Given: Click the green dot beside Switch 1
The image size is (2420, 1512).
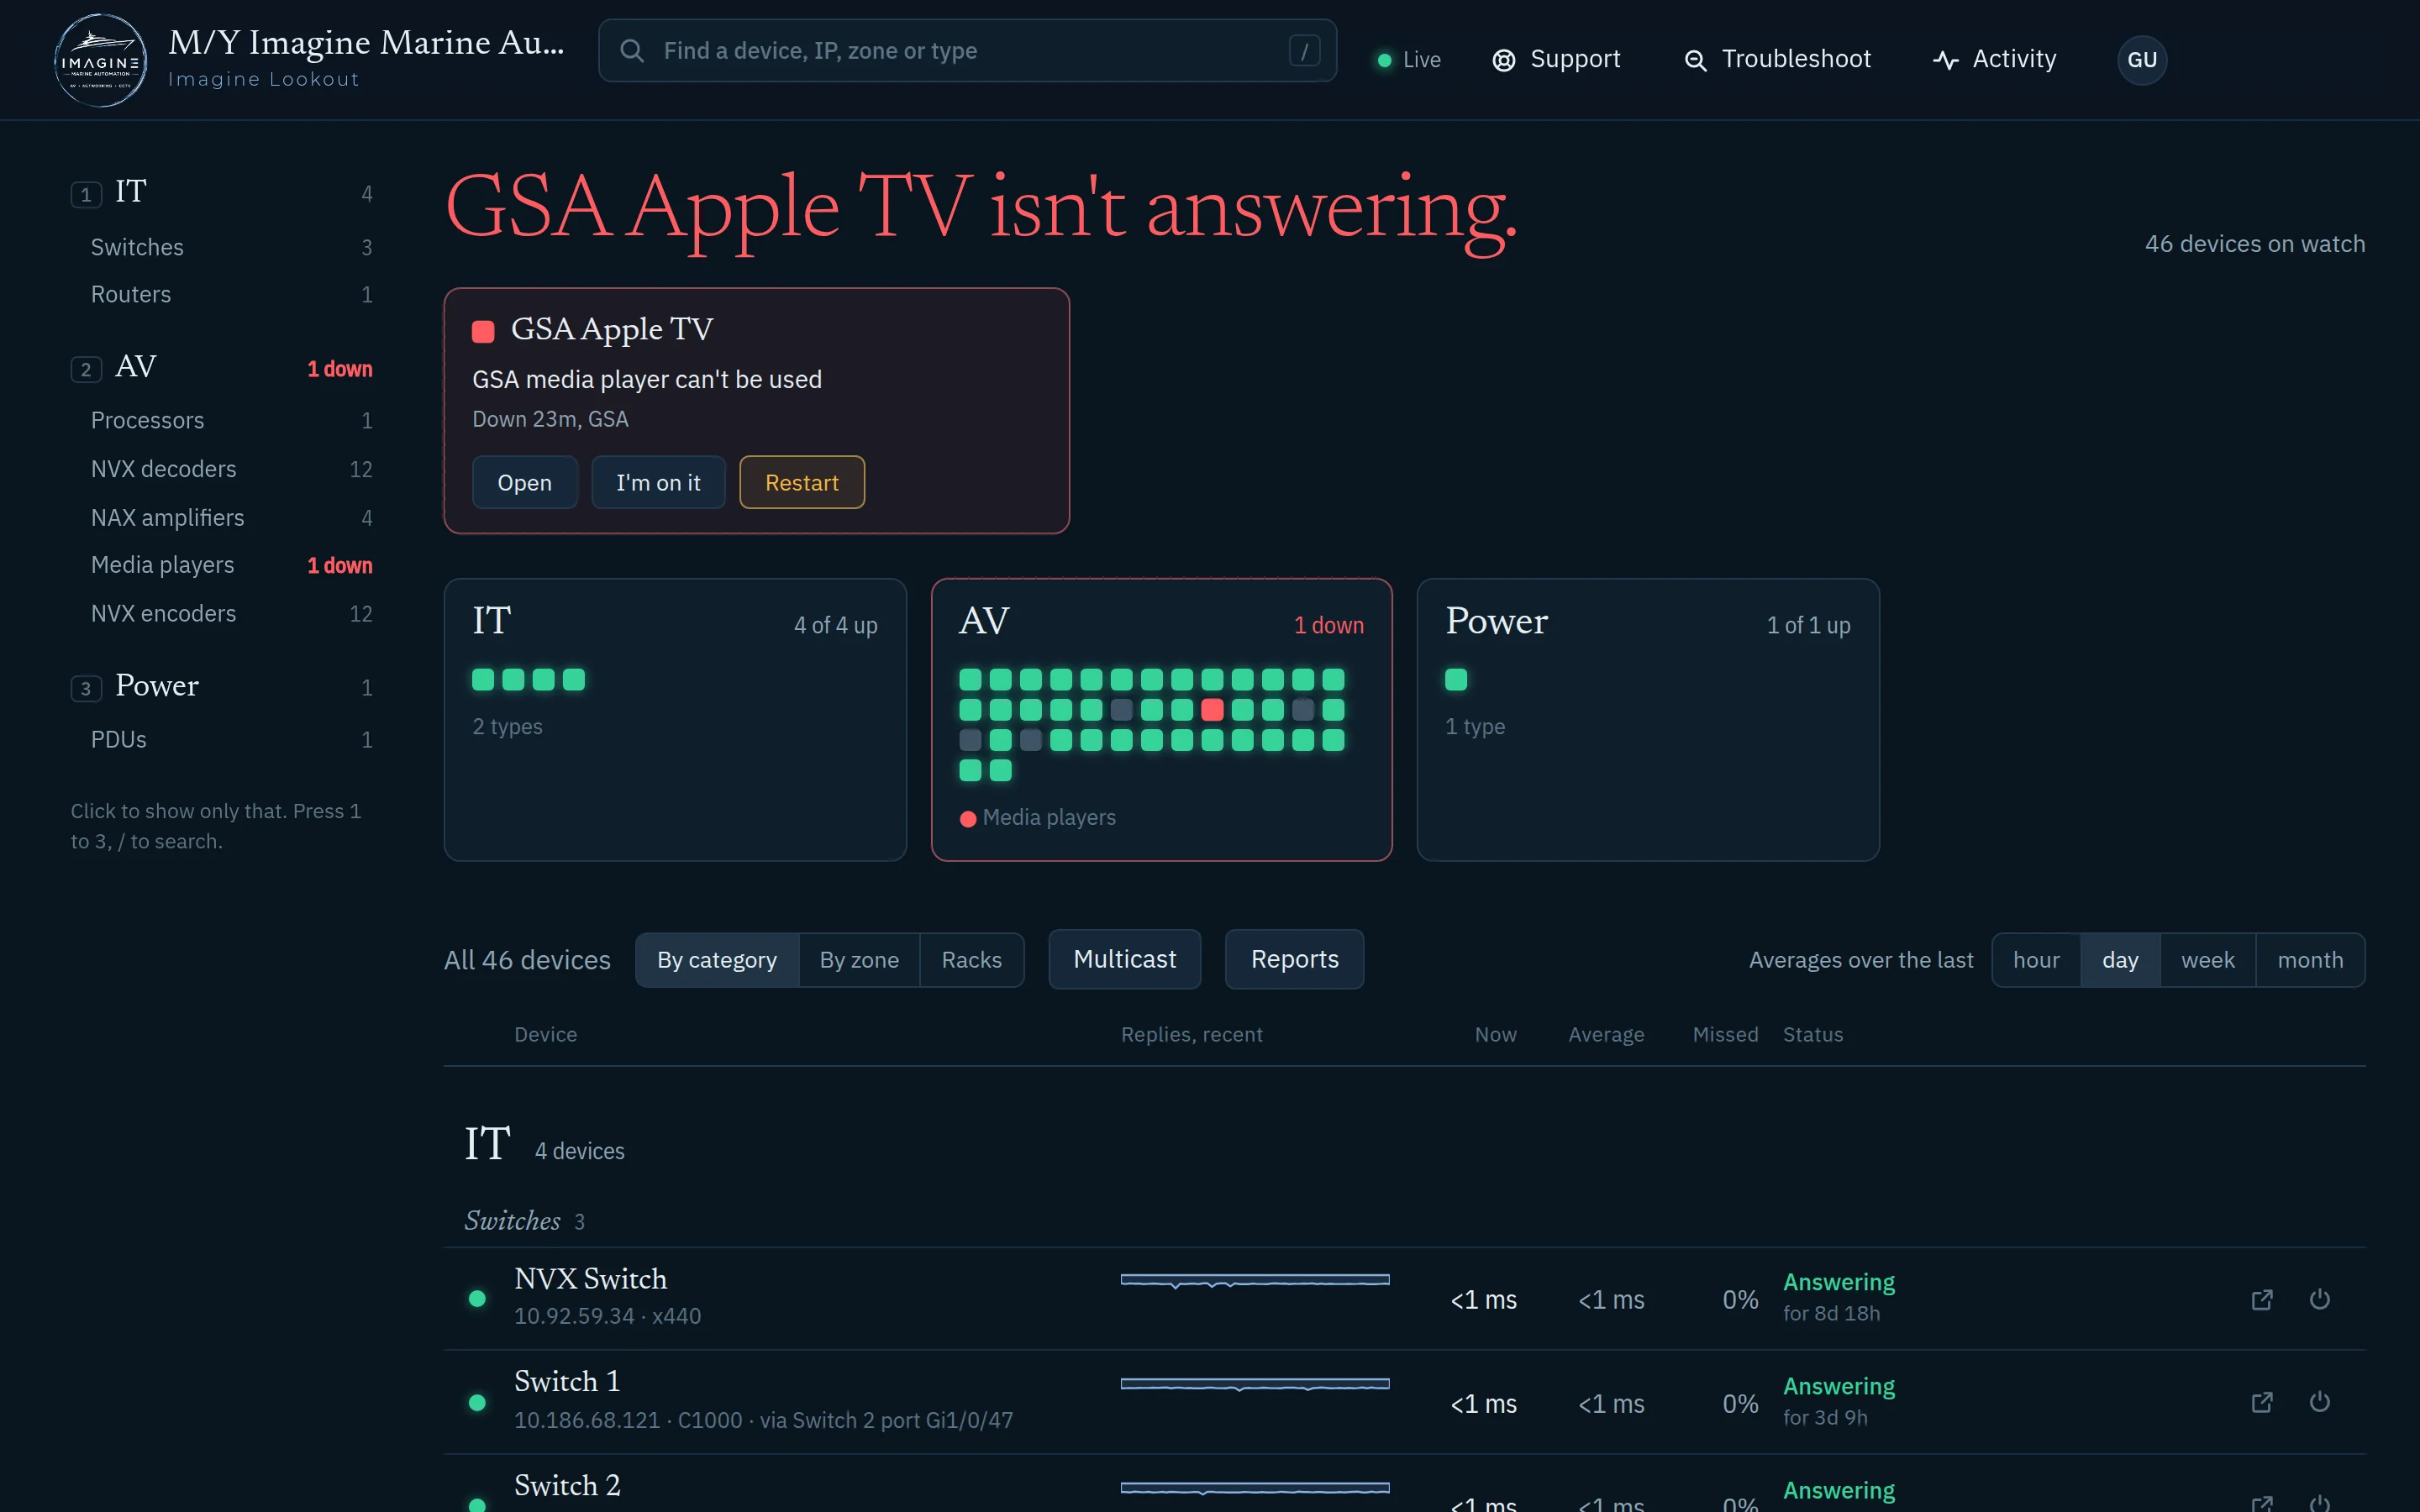Looking at the screenshot, I should coord(477,1402).
